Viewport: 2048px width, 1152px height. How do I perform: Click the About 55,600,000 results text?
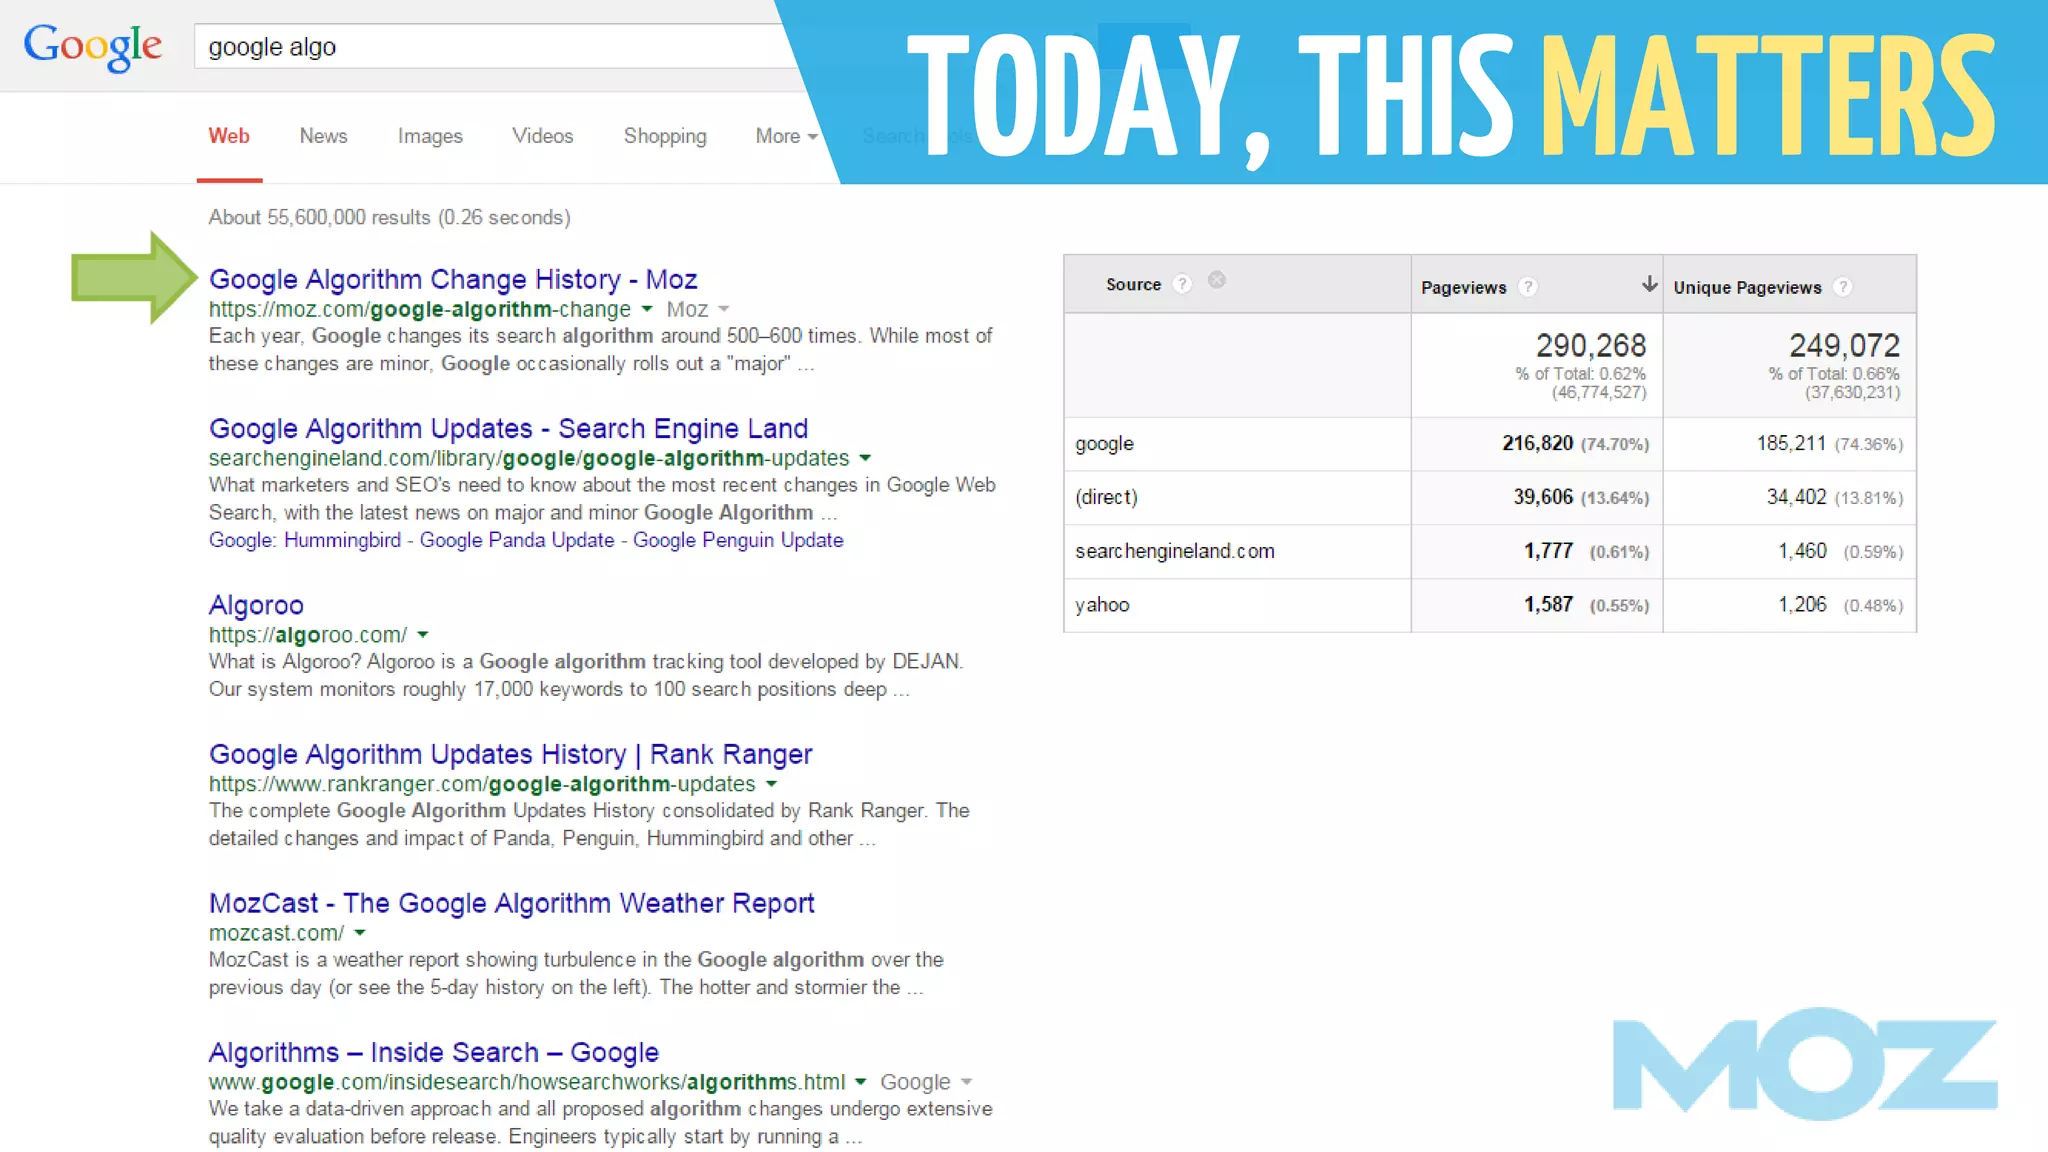[389, 218]
